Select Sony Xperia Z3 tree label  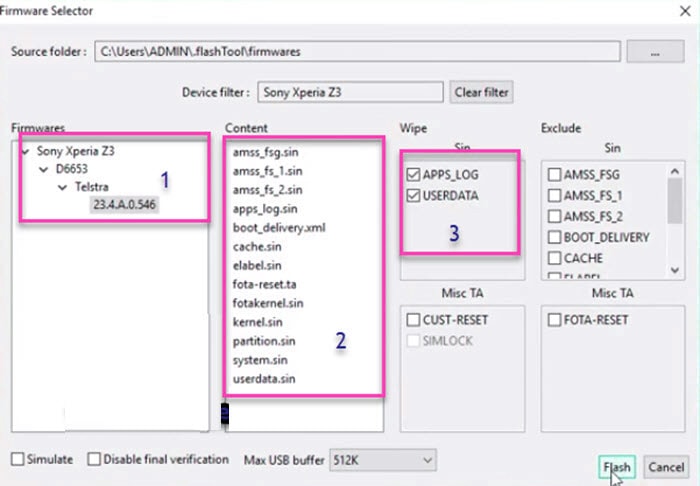[75, 151]
